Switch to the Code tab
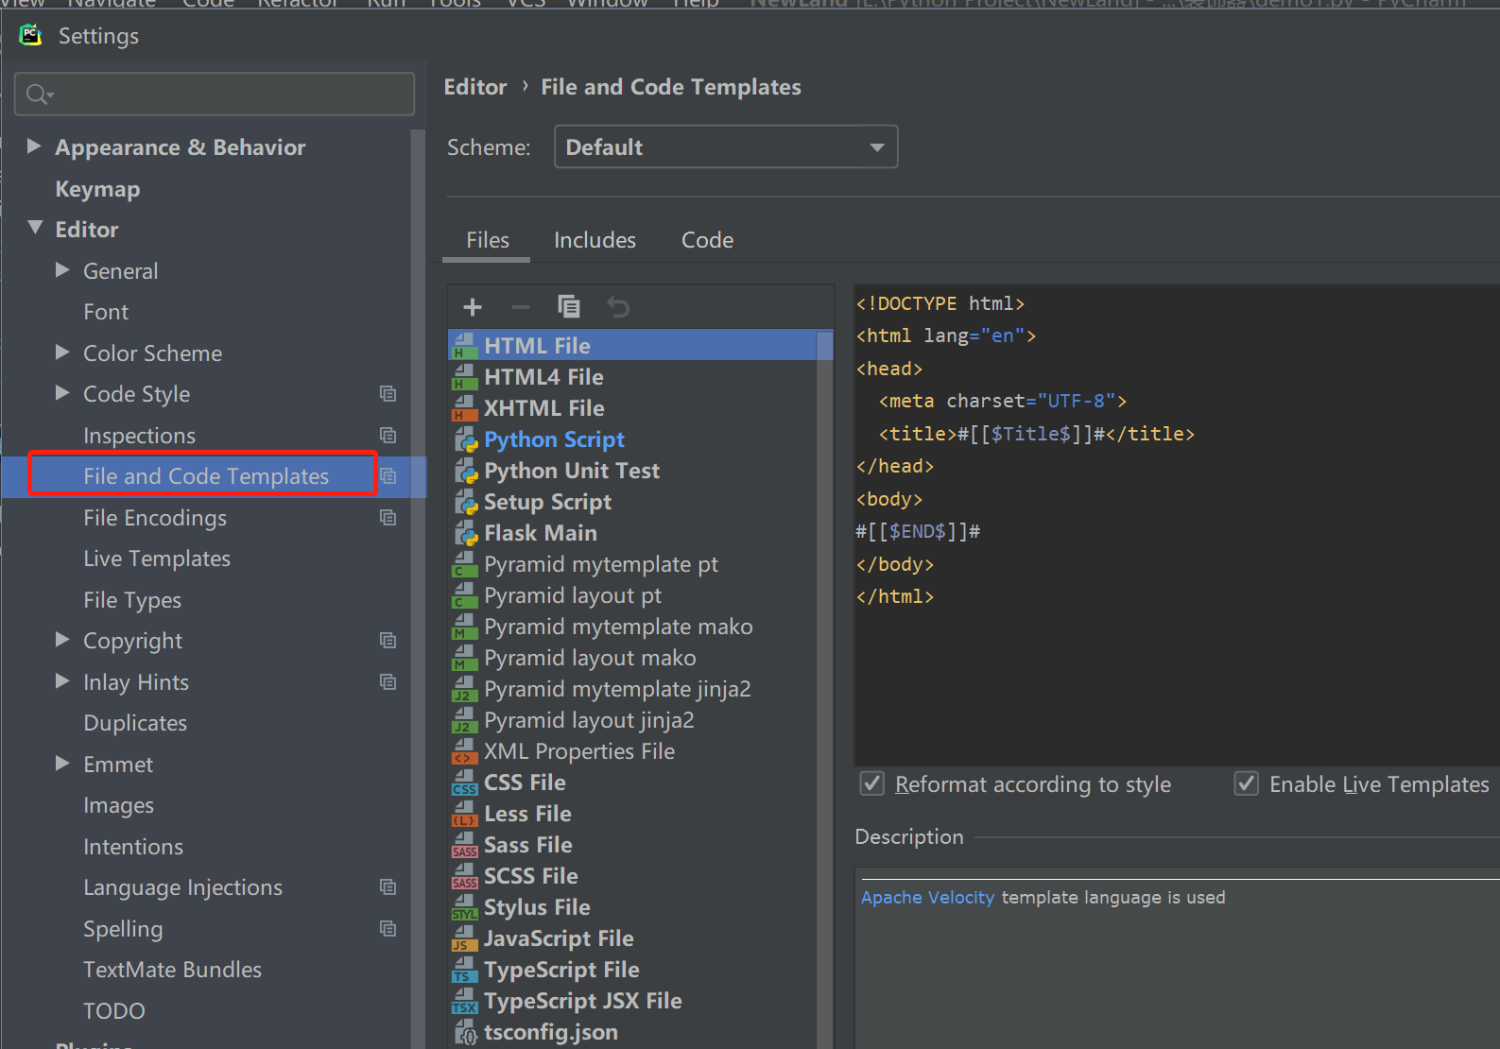 [x=707, y=240]
